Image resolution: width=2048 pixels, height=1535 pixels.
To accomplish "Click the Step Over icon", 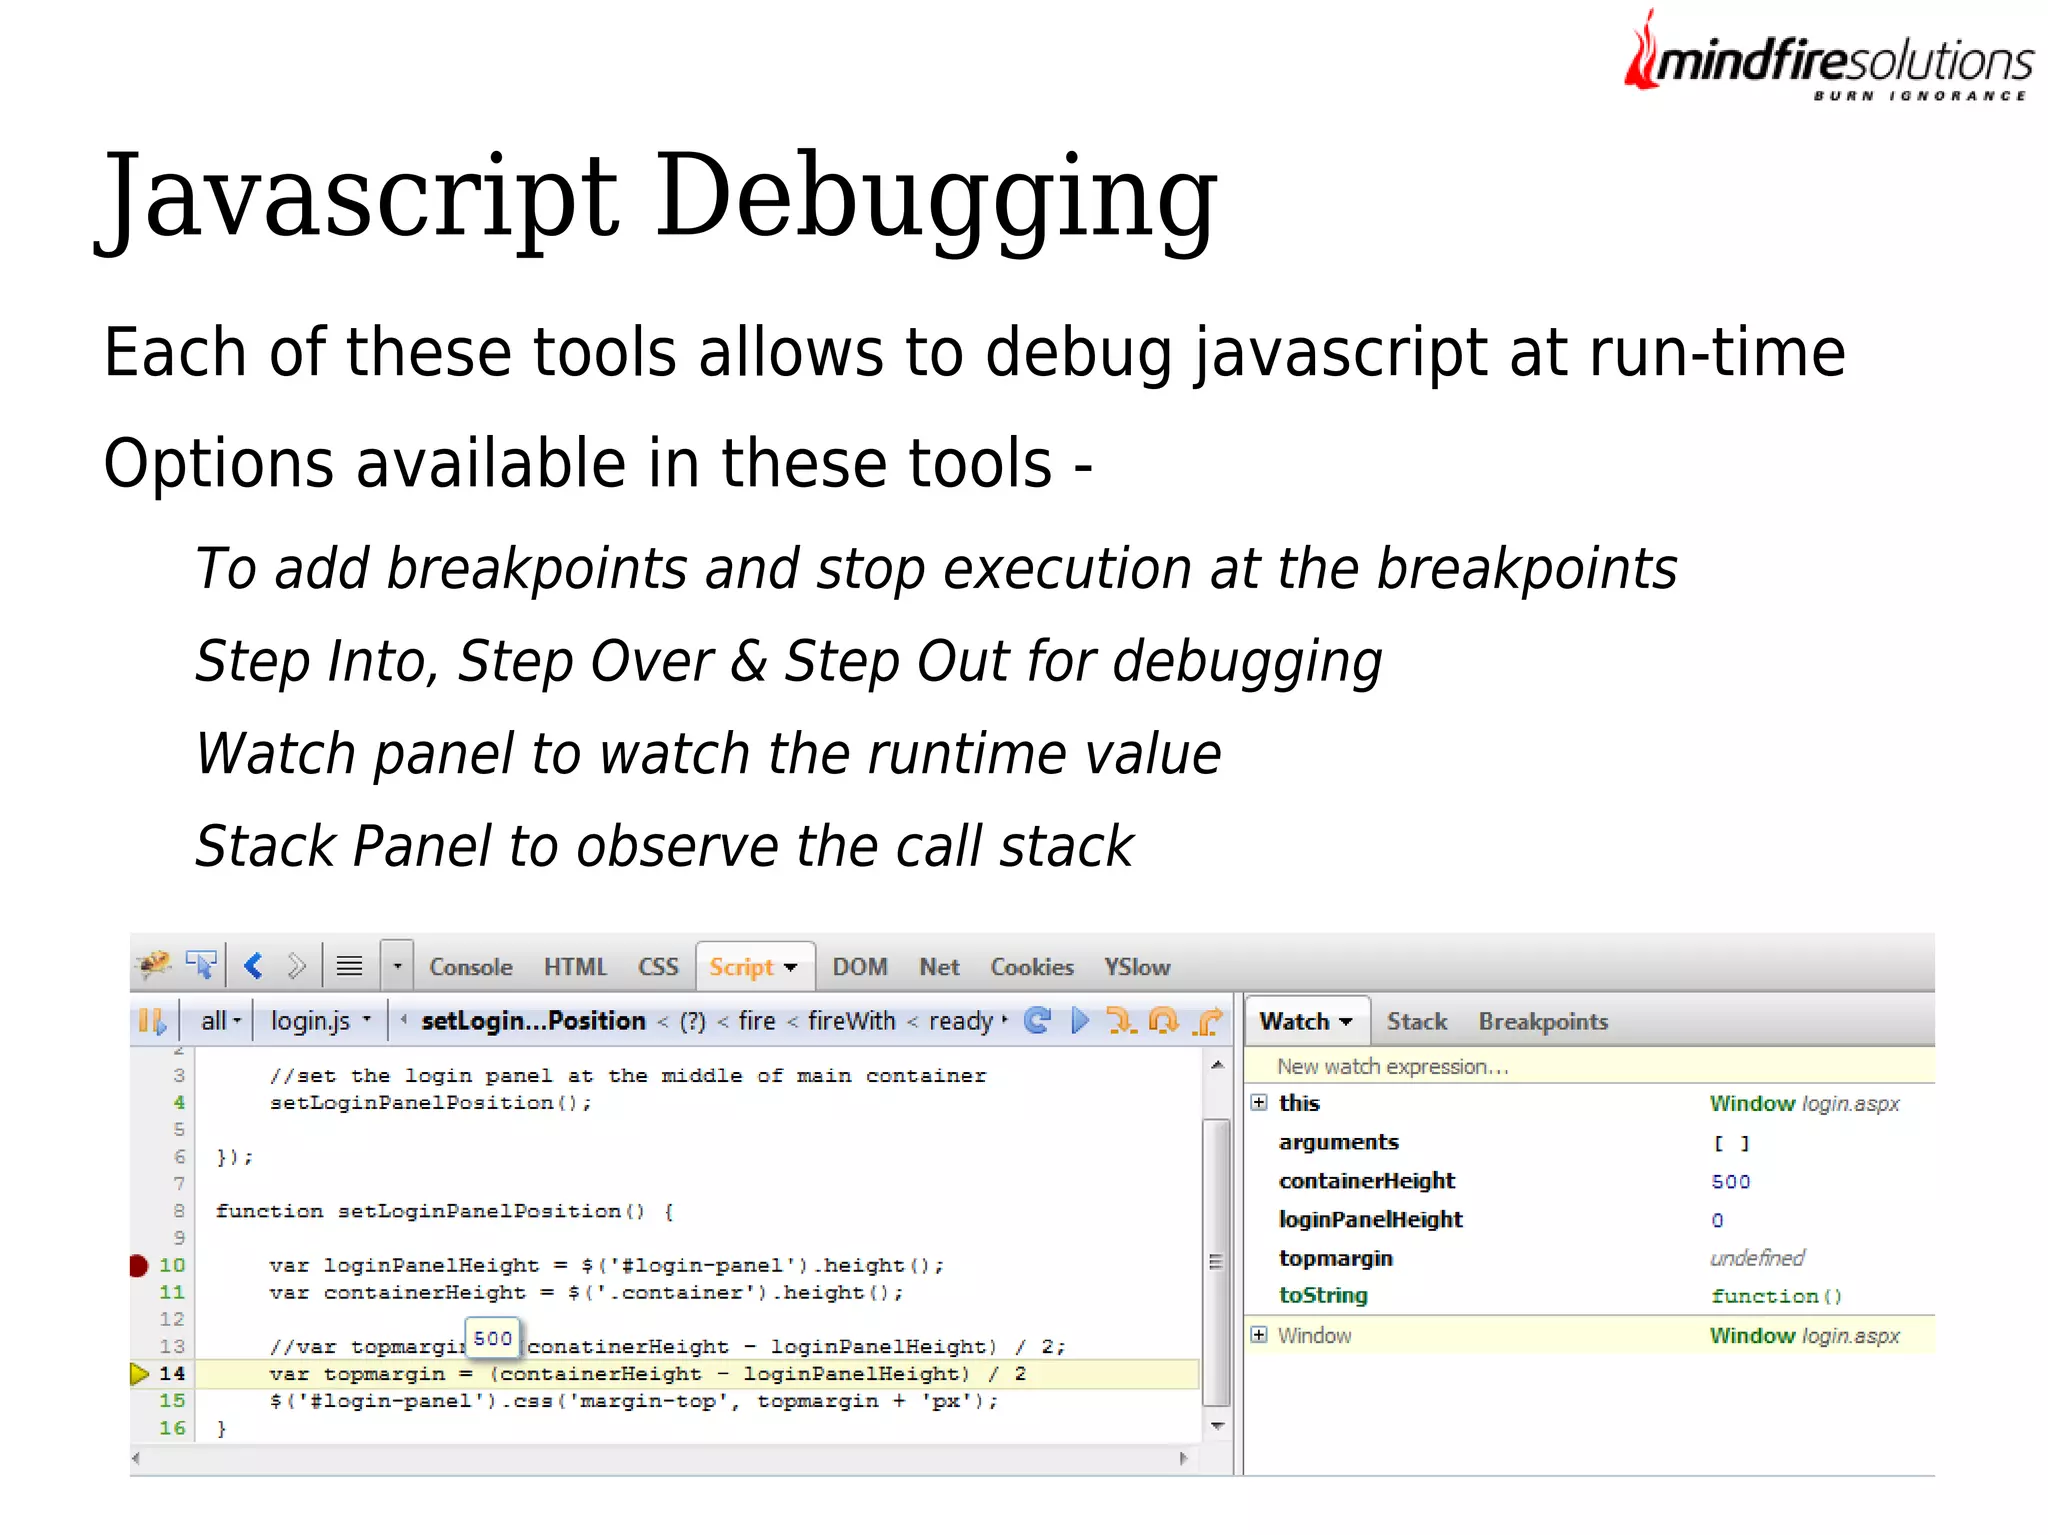I will click(x=1163, y=1020).
